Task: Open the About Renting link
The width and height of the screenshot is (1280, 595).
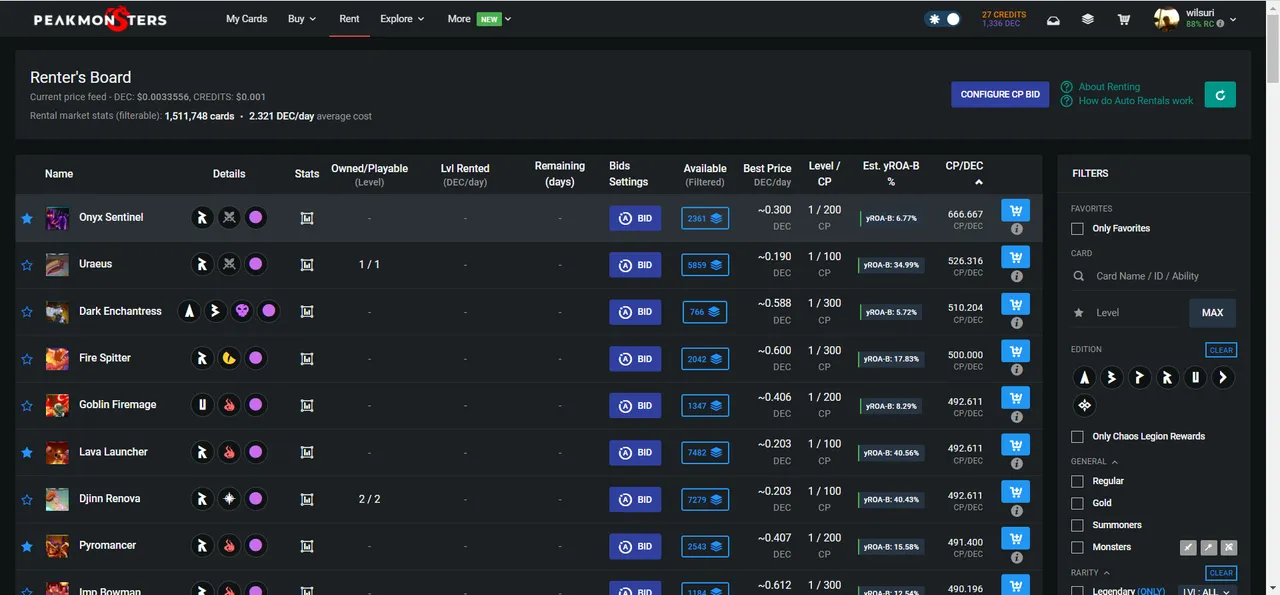Action: [x=1108, y=87]
